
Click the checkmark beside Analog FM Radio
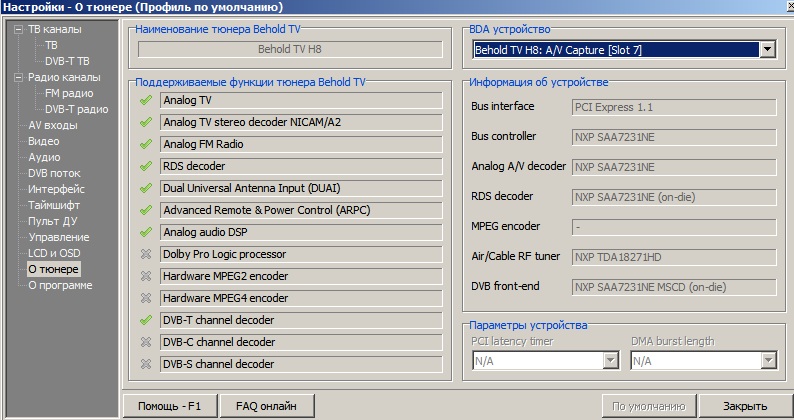pyautogui.click(x=146, y=145)
